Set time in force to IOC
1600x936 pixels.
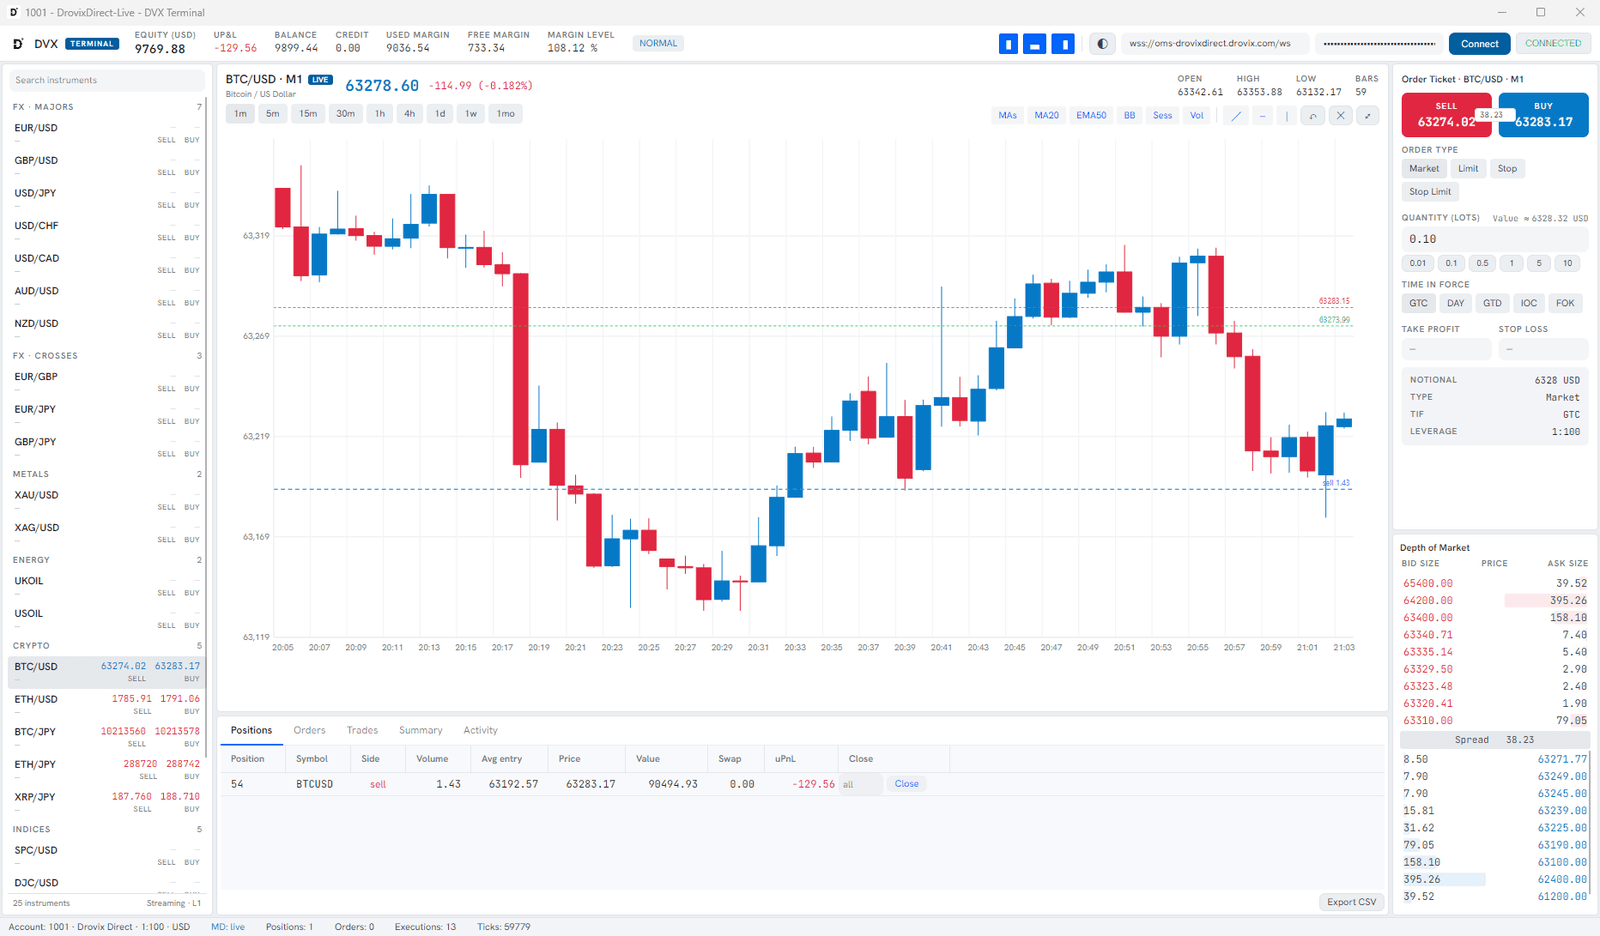1529,303
